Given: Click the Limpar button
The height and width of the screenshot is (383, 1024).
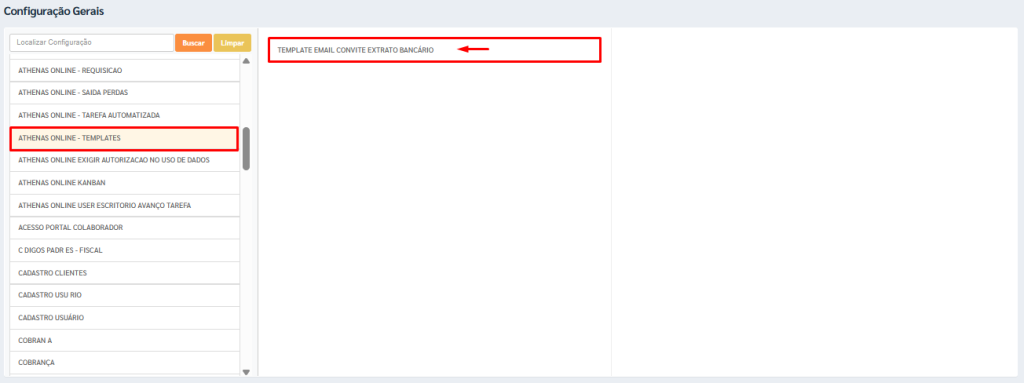Looking at the screenshot, I should coord(232,42).
